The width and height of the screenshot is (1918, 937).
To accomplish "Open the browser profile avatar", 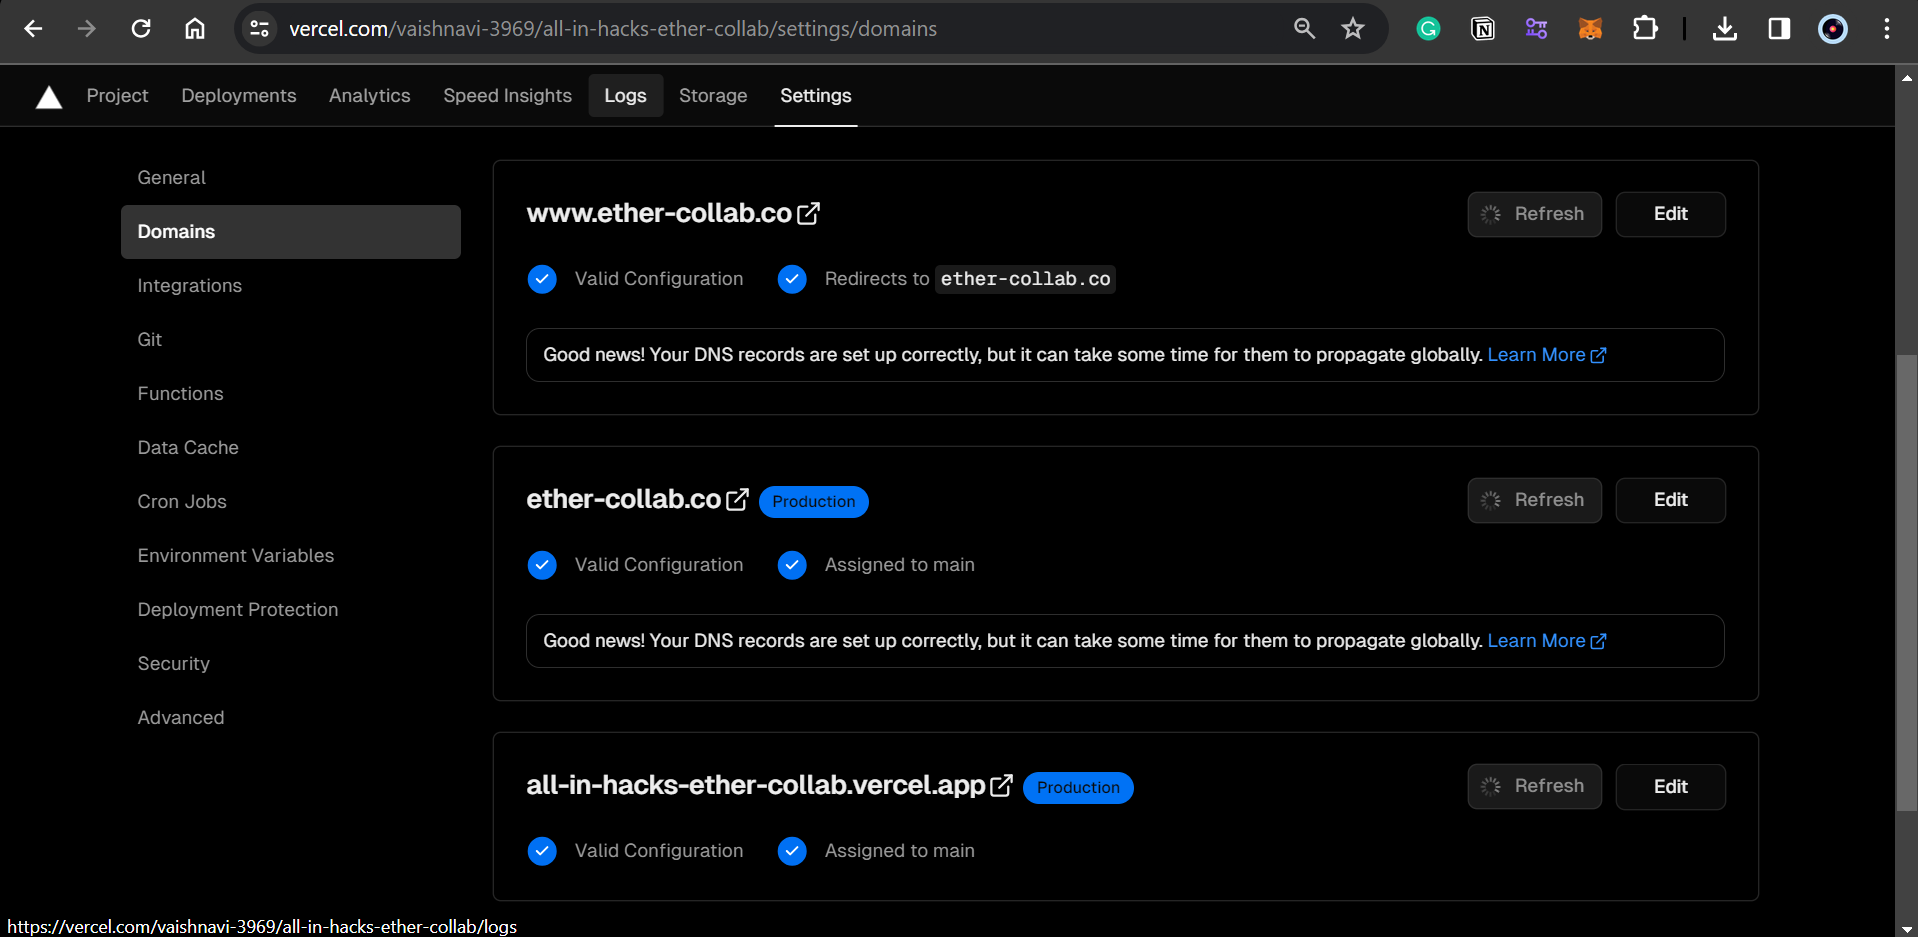I will pos(1833,29).
